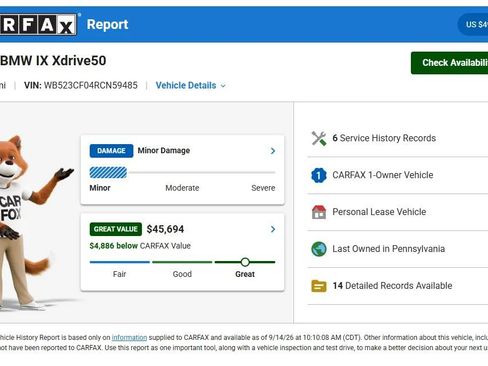Image resolution: width=488 pixels, height=366 pixels.
Task: Click the wrench service history icon
Action: pos(319,138)
